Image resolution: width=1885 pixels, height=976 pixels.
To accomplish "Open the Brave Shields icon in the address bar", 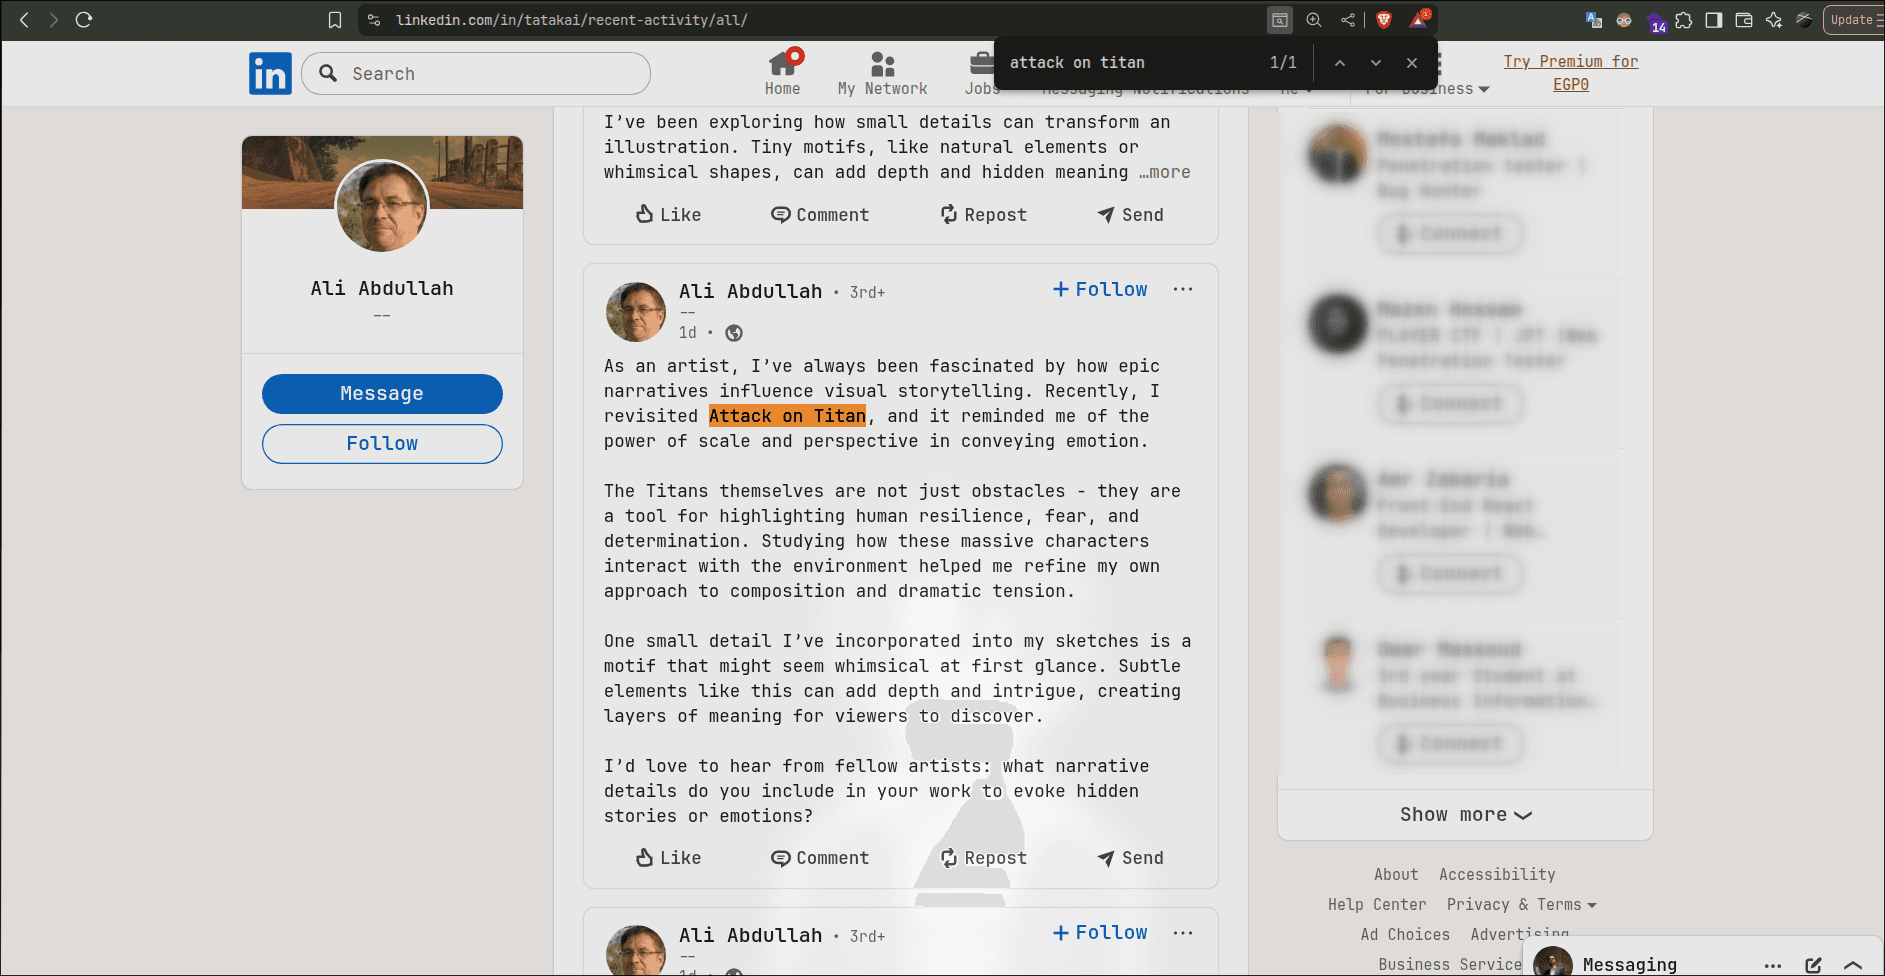I will (1383, 19).
